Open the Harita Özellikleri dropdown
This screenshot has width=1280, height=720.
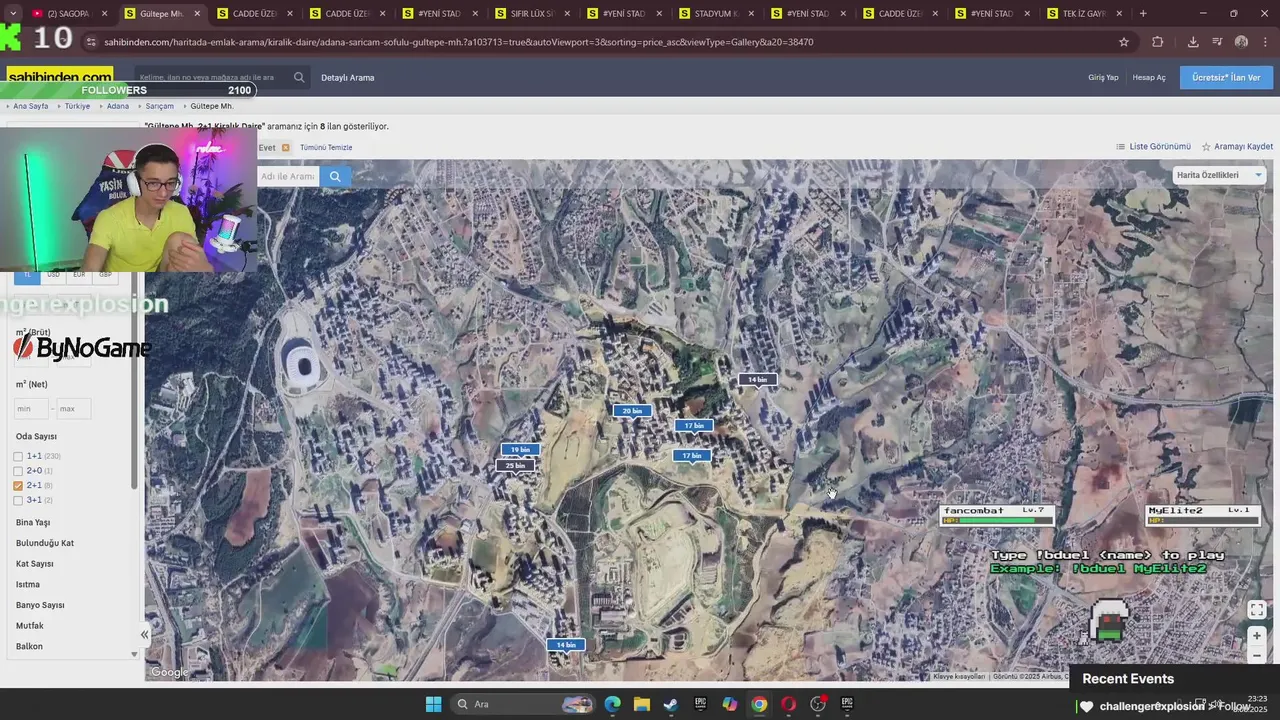(x=1220, y=175)
